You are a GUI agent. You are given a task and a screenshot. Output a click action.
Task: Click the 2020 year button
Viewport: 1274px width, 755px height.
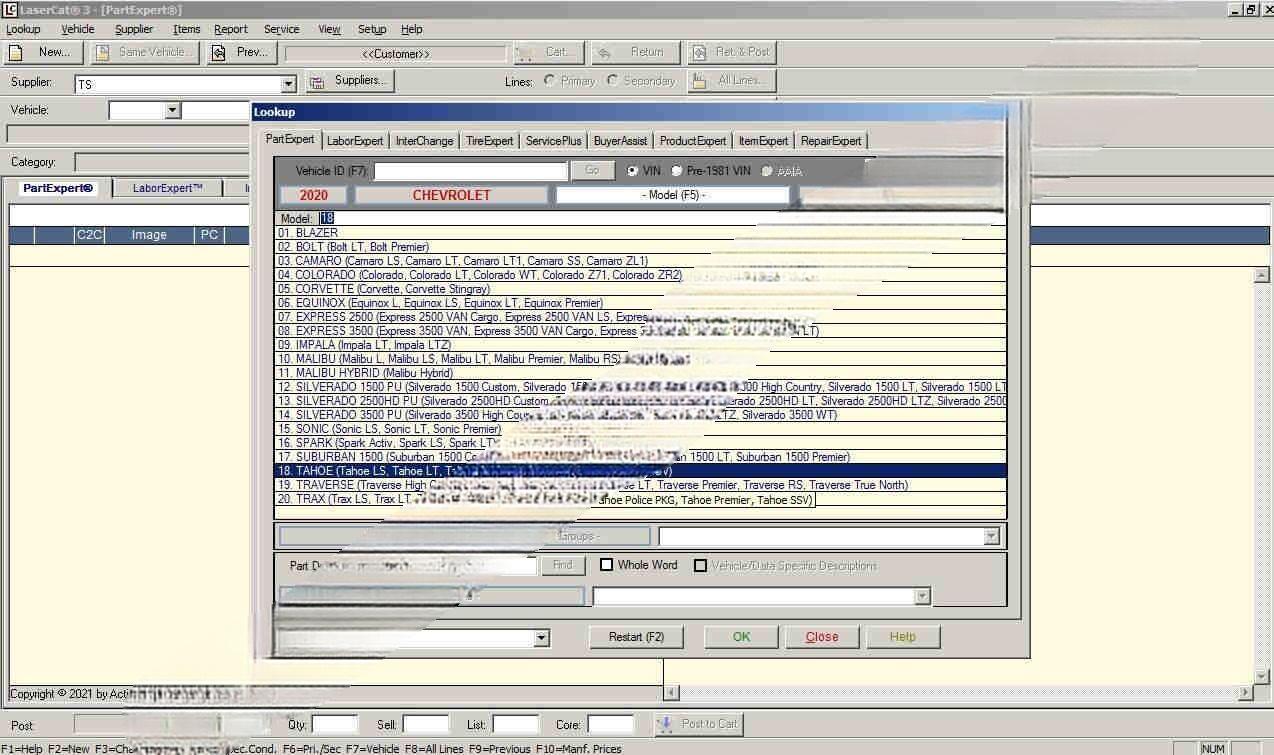[314, 195]
